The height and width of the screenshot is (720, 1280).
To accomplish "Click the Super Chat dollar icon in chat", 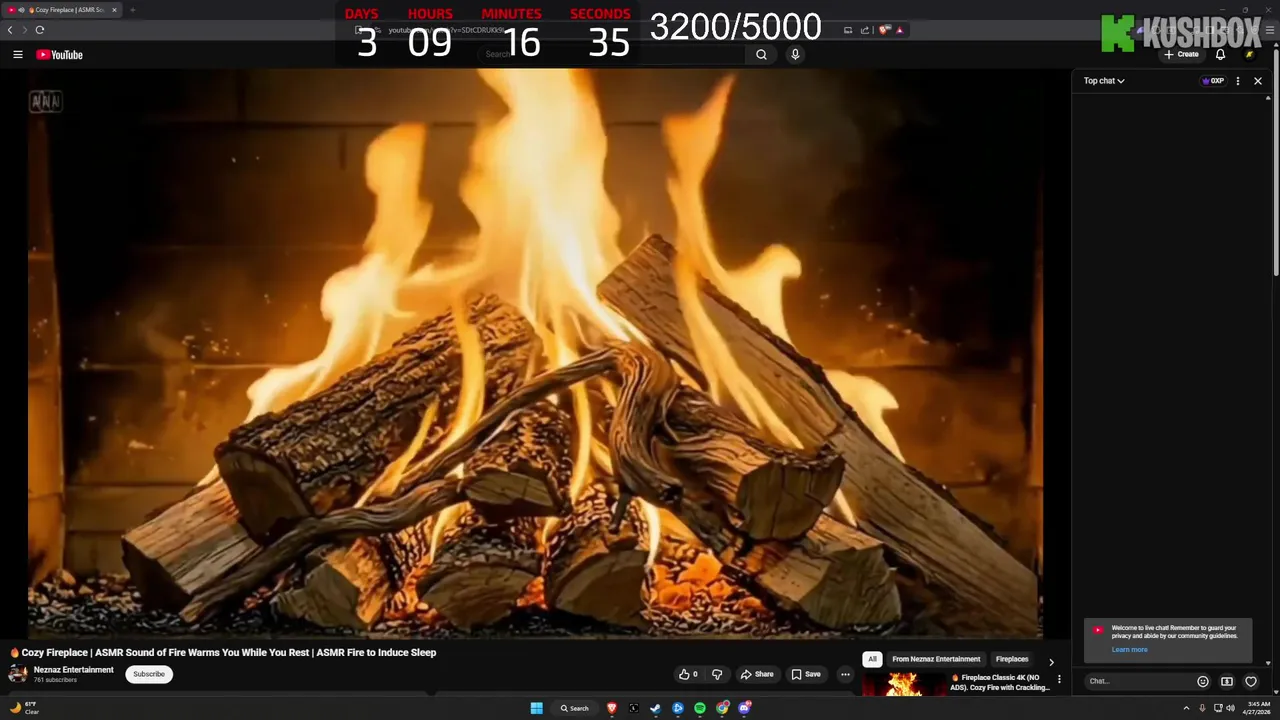I will 1227,682.
